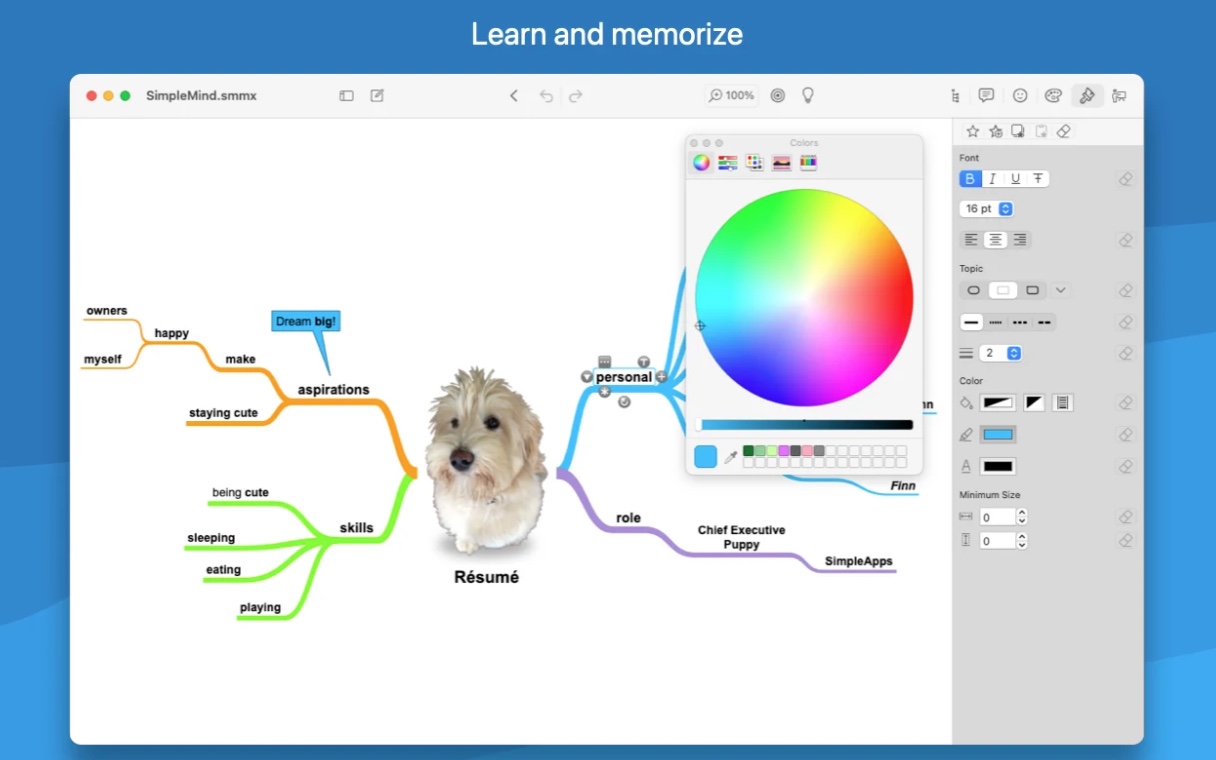Select the 'Dream big!' callout
Screen dimensions: 1216x760
point(306,321)
